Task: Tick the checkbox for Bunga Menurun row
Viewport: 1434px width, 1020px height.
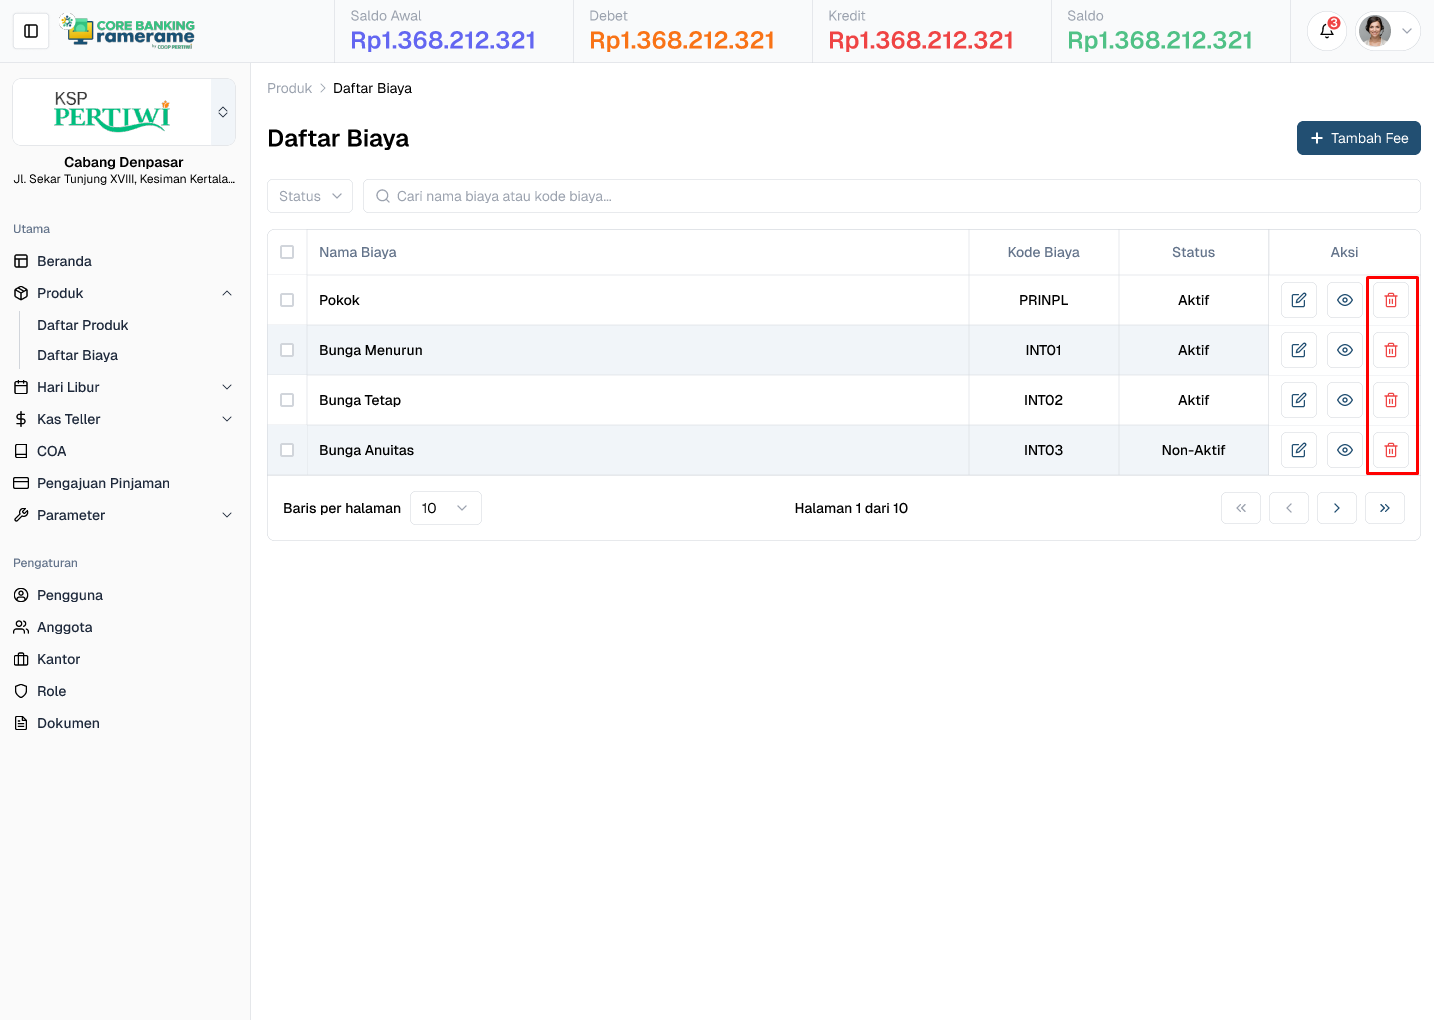Action: (287, 349)
